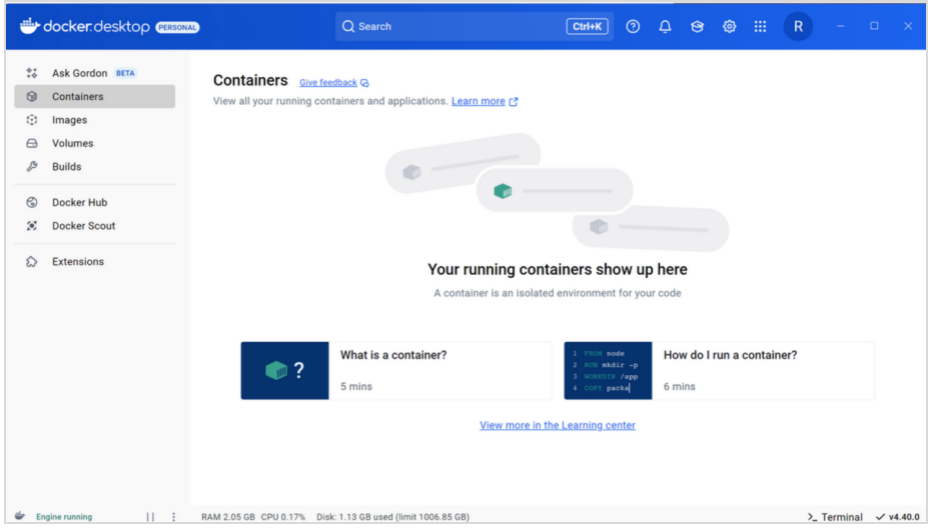Open the Learning center graduation cap icon
The width and height of the screenshot is (932, 530).
(x=697, y=27)
